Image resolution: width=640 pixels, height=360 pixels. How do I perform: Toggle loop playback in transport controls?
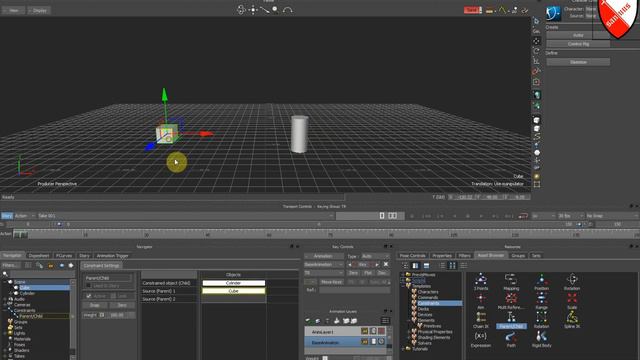[523, 216]
